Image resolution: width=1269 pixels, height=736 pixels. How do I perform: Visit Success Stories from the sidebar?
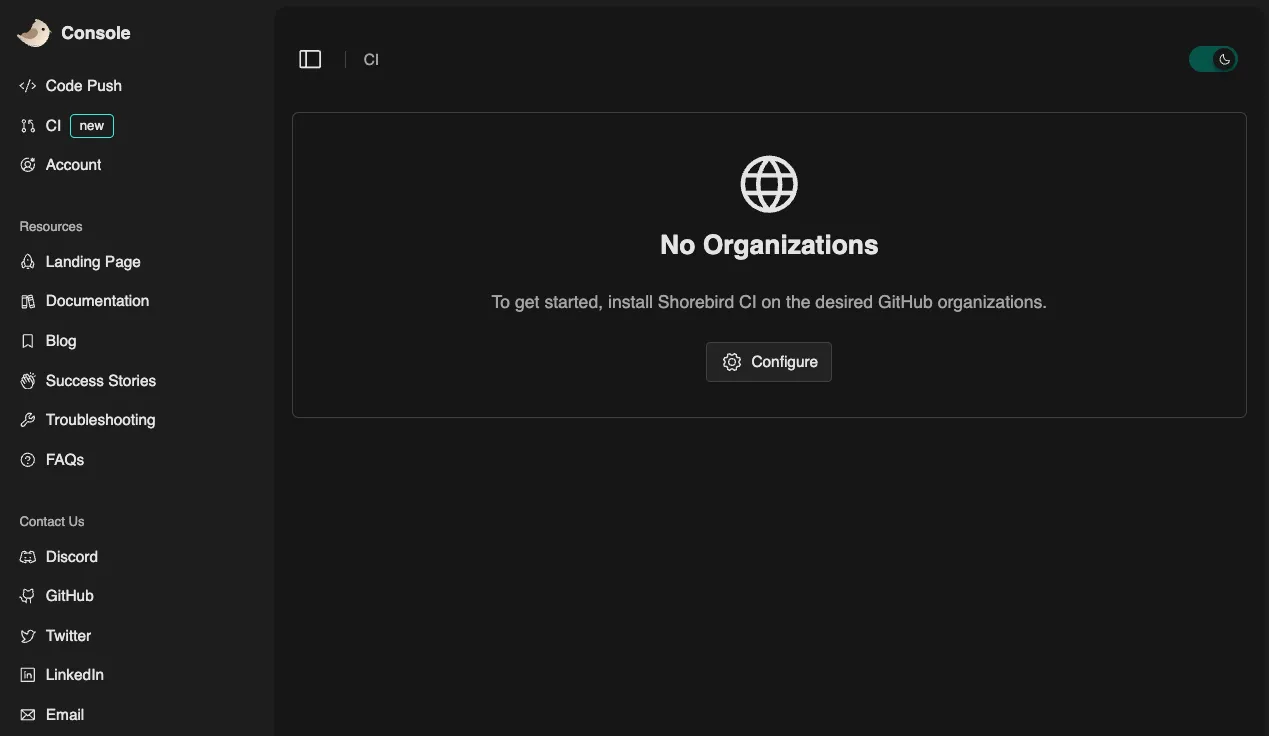(x=100, y=380)
